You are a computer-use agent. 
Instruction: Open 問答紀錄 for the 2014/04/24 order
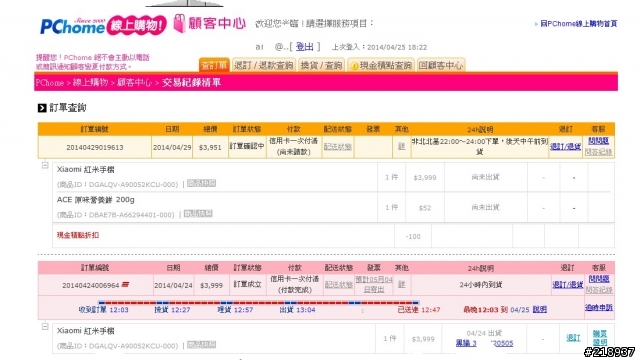click(x=599, y=290)
